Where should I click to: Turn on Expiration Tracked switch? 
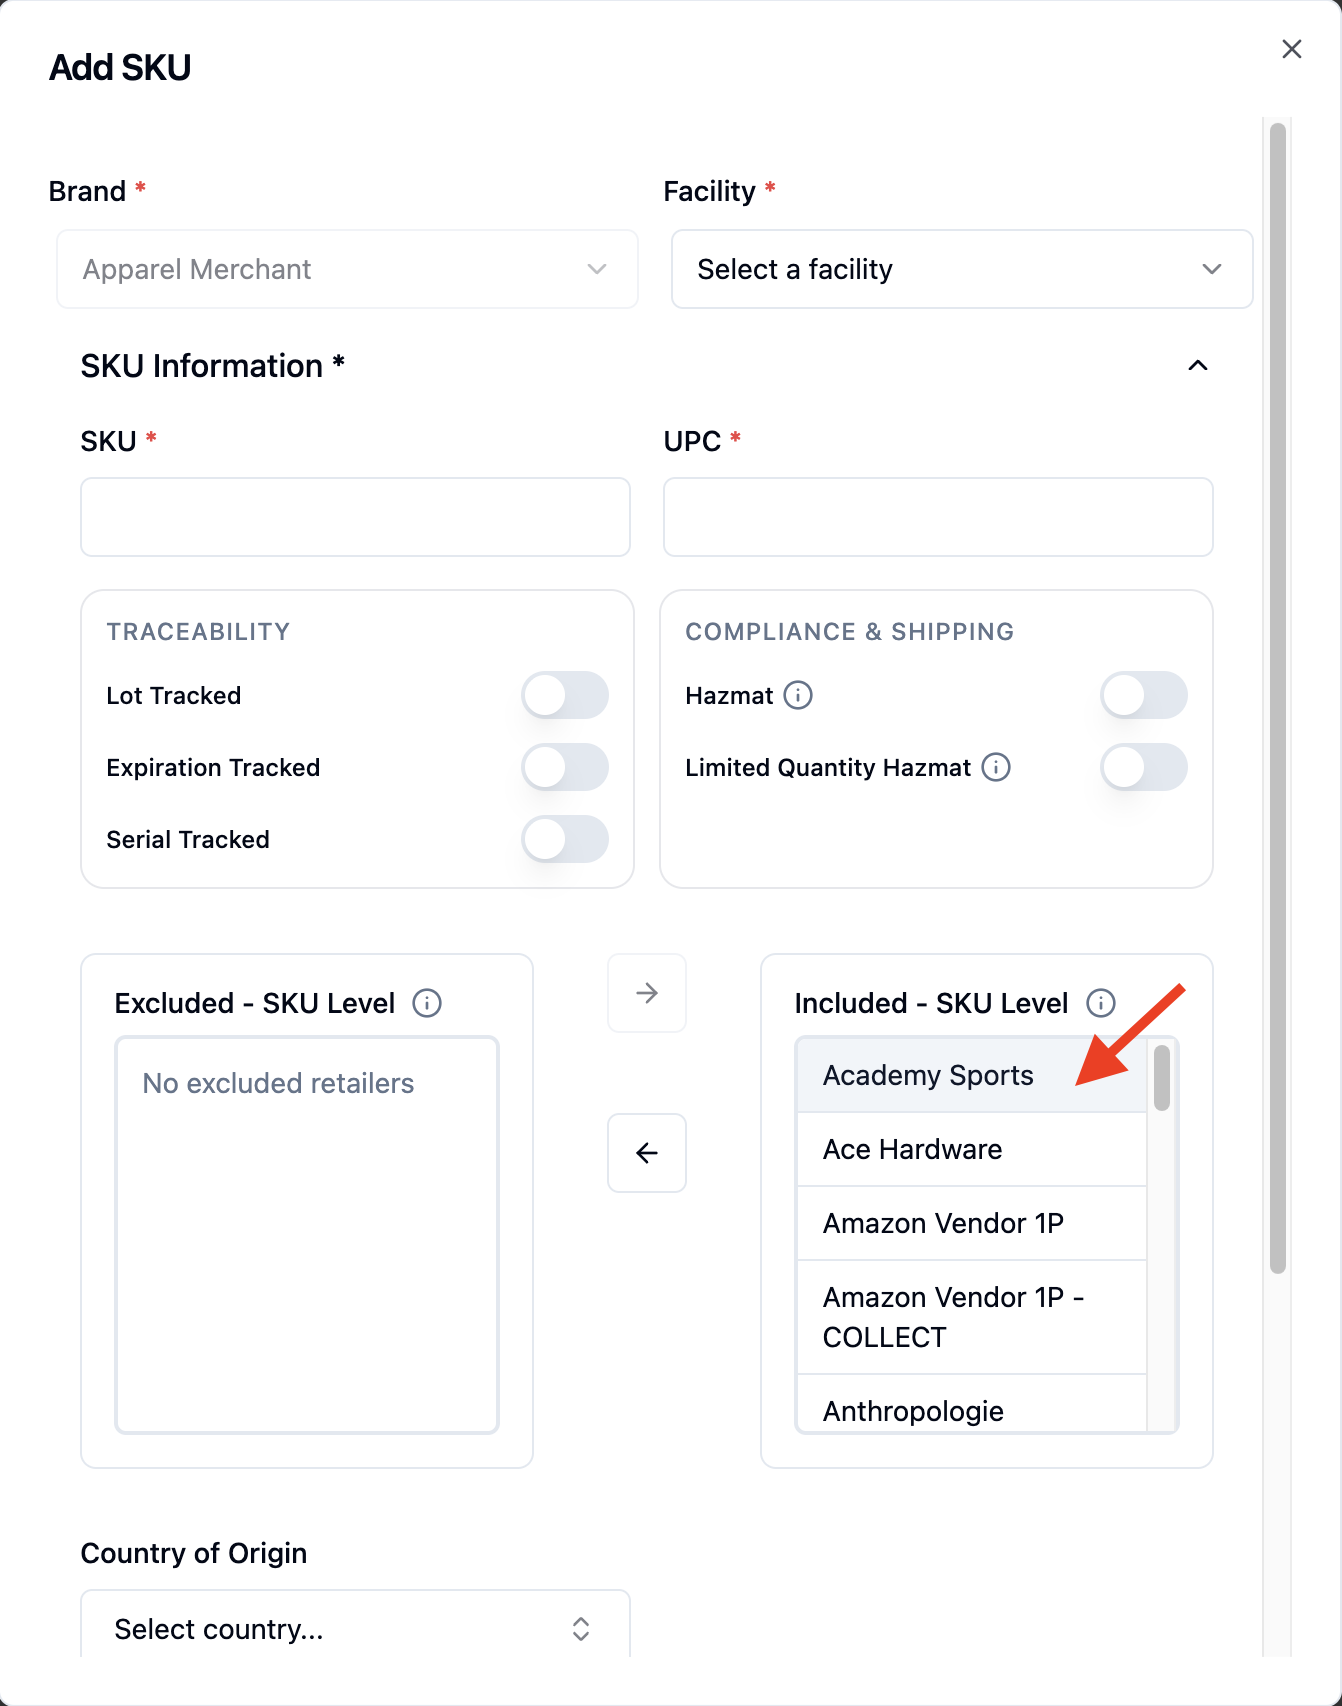[565, 767]
